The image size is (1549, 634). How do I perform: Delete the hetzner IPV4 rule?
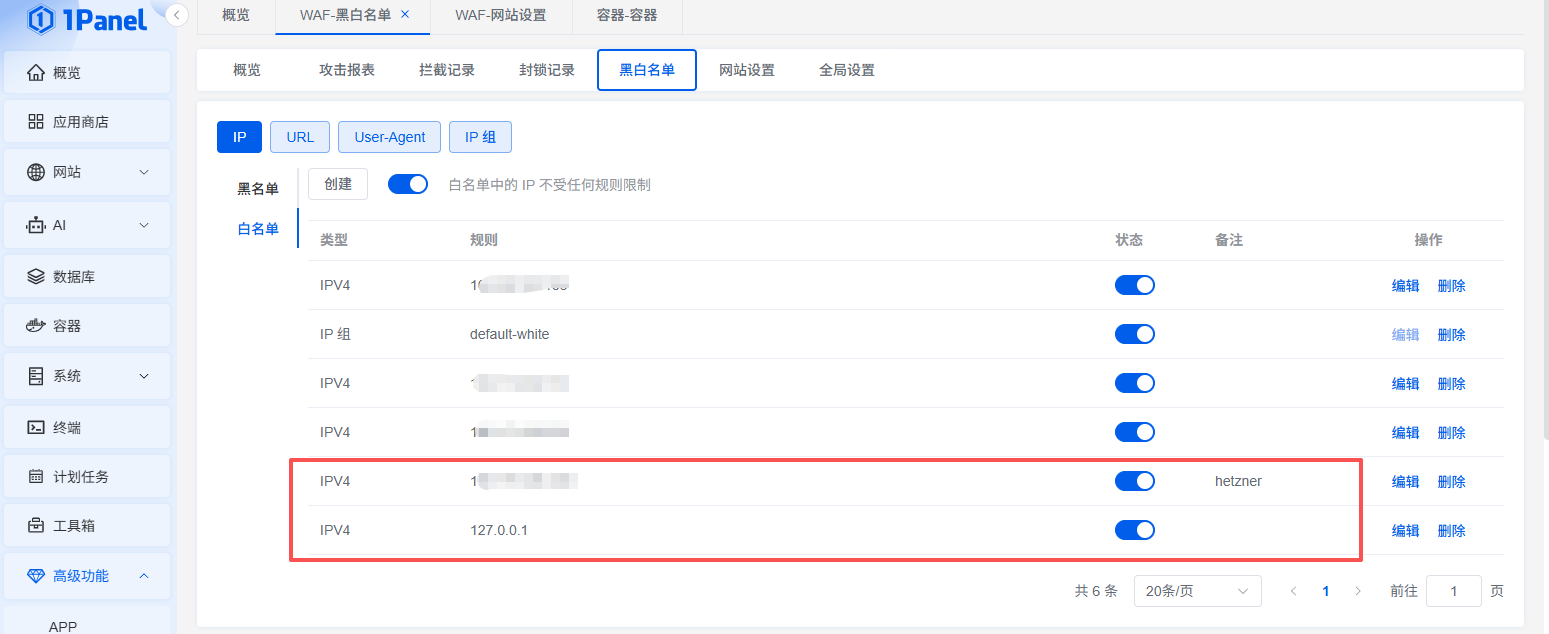1451,481
